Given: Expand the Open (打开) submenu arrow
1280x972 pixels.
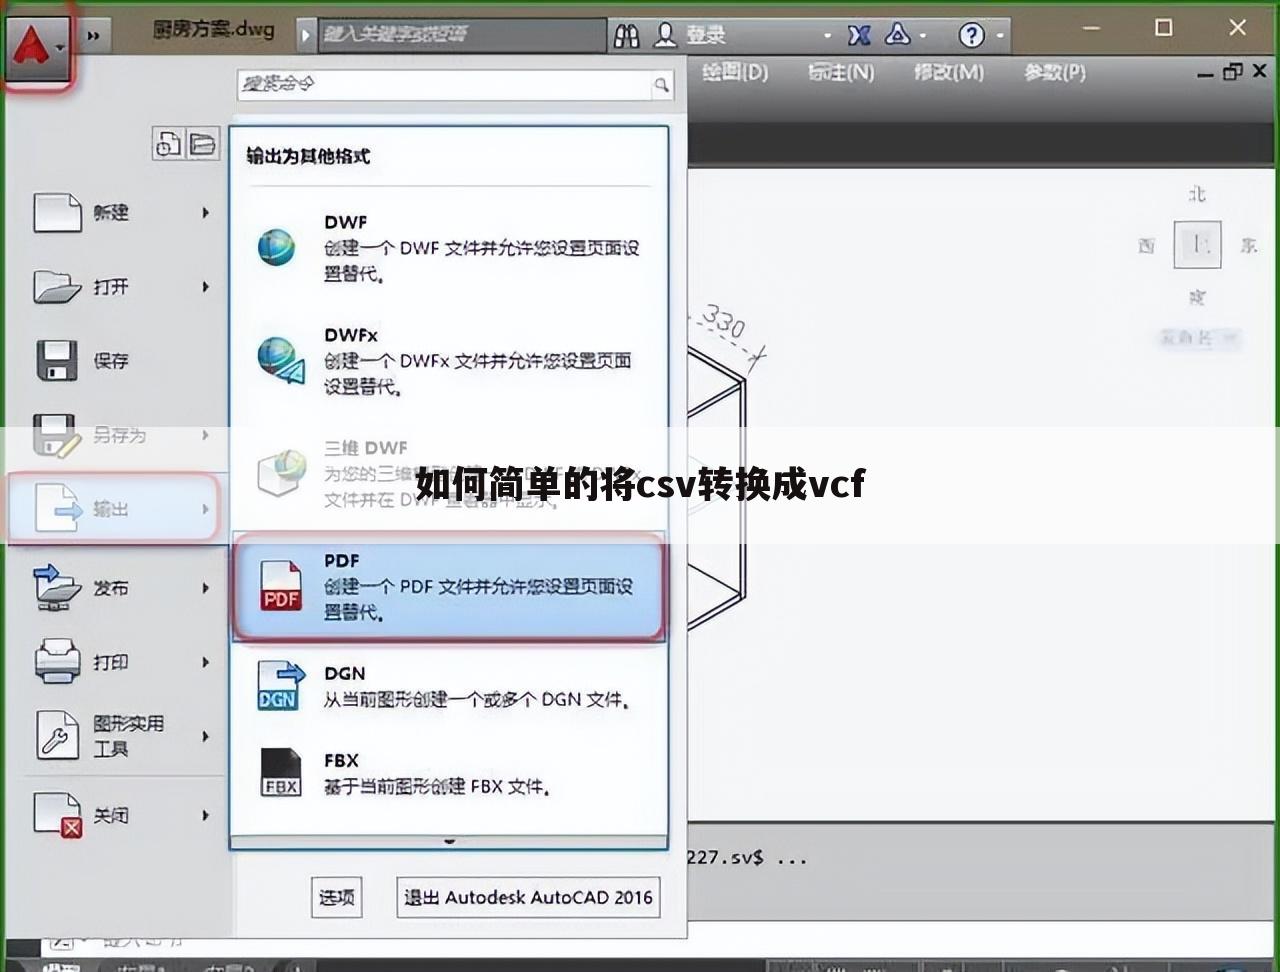Looking at the screenshot, I should tap(206, 287).
